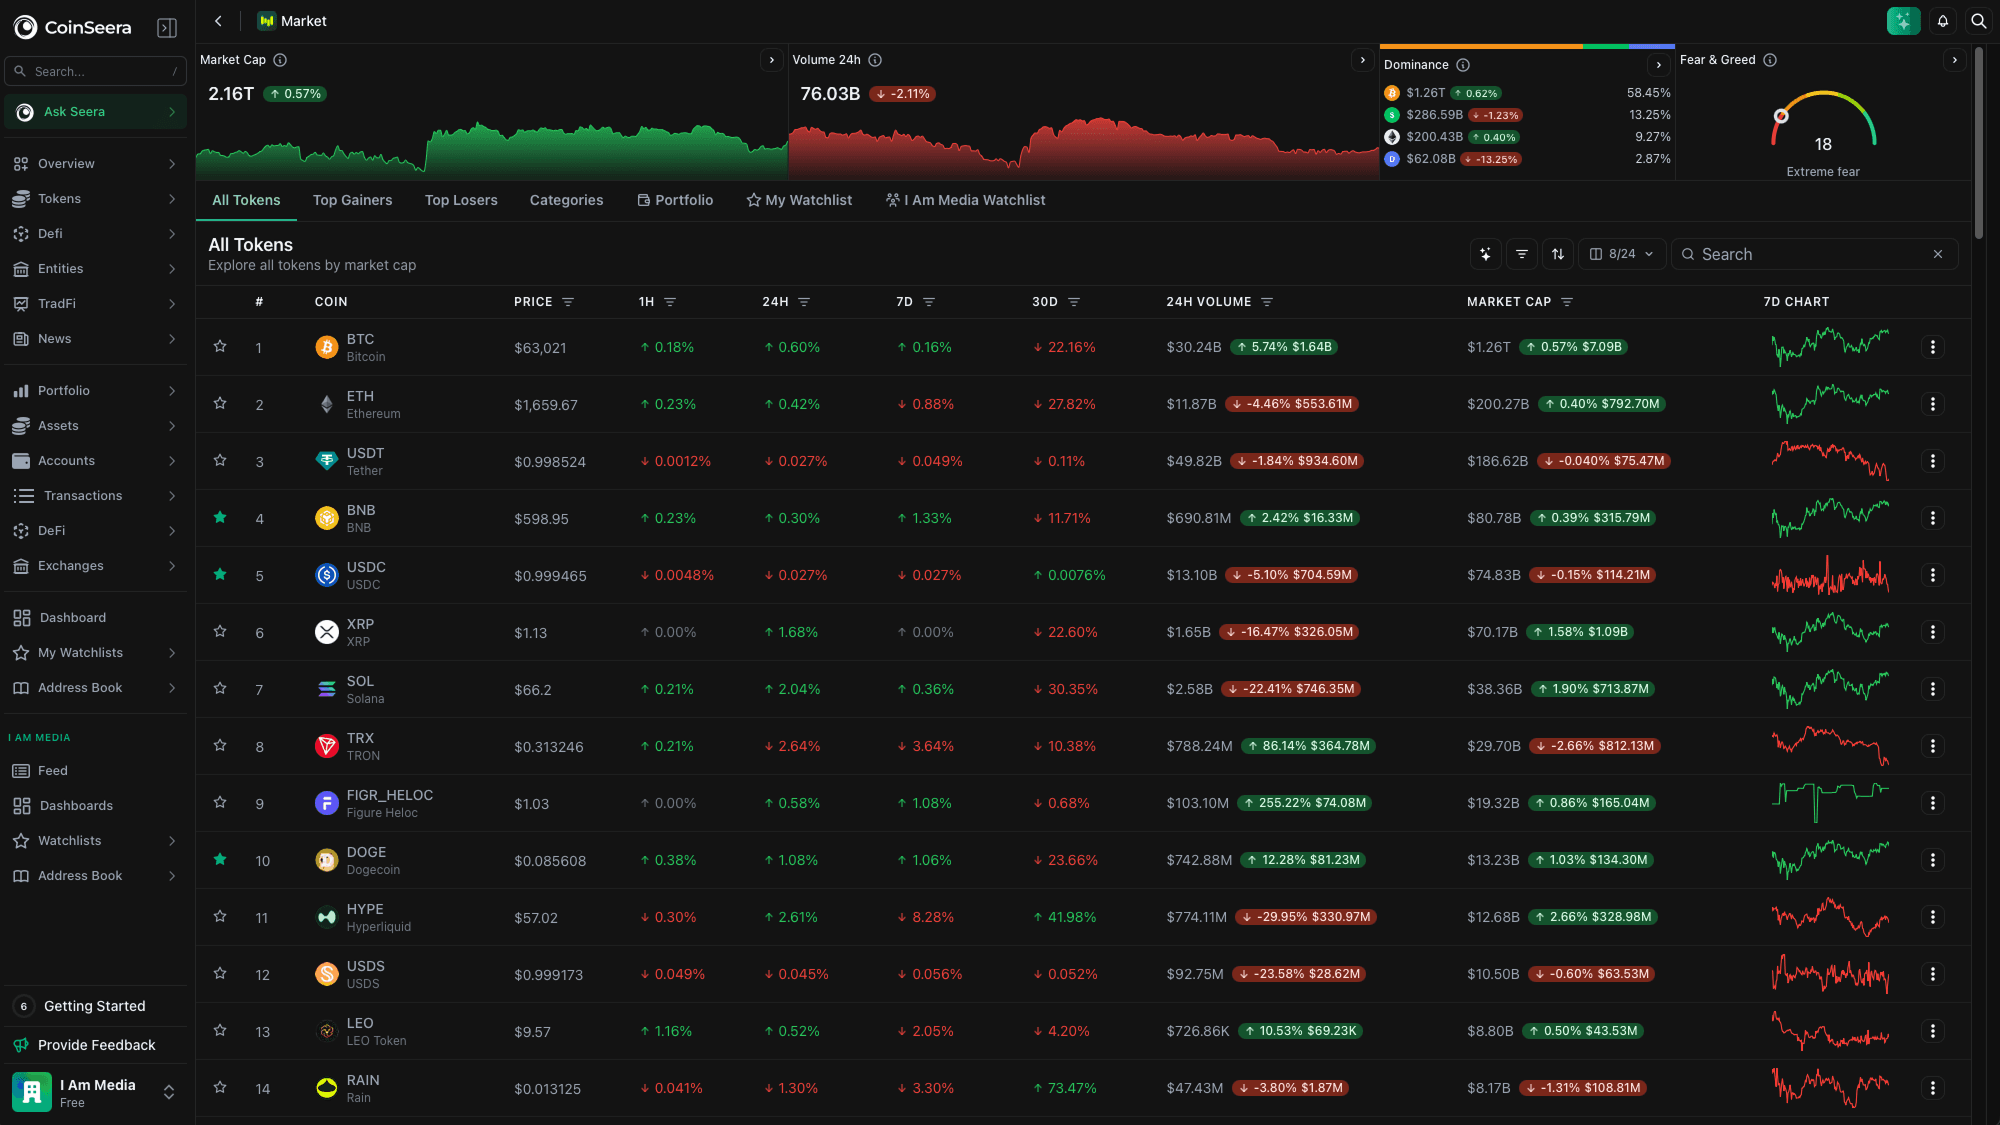Open the Categories tab
The height and width of the screenshot is (1125, 2000).
(566, 200)
